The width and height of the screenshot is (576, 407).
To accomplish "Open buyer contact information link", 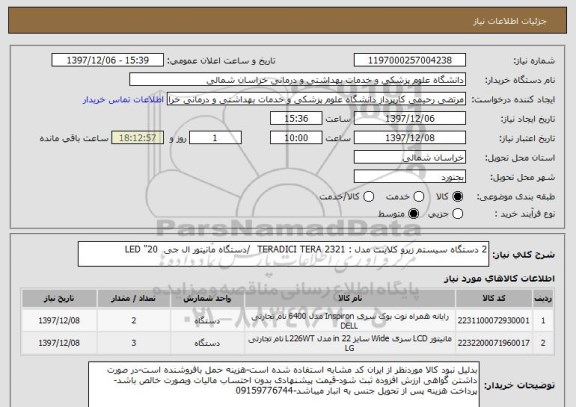I will [123, 100].
